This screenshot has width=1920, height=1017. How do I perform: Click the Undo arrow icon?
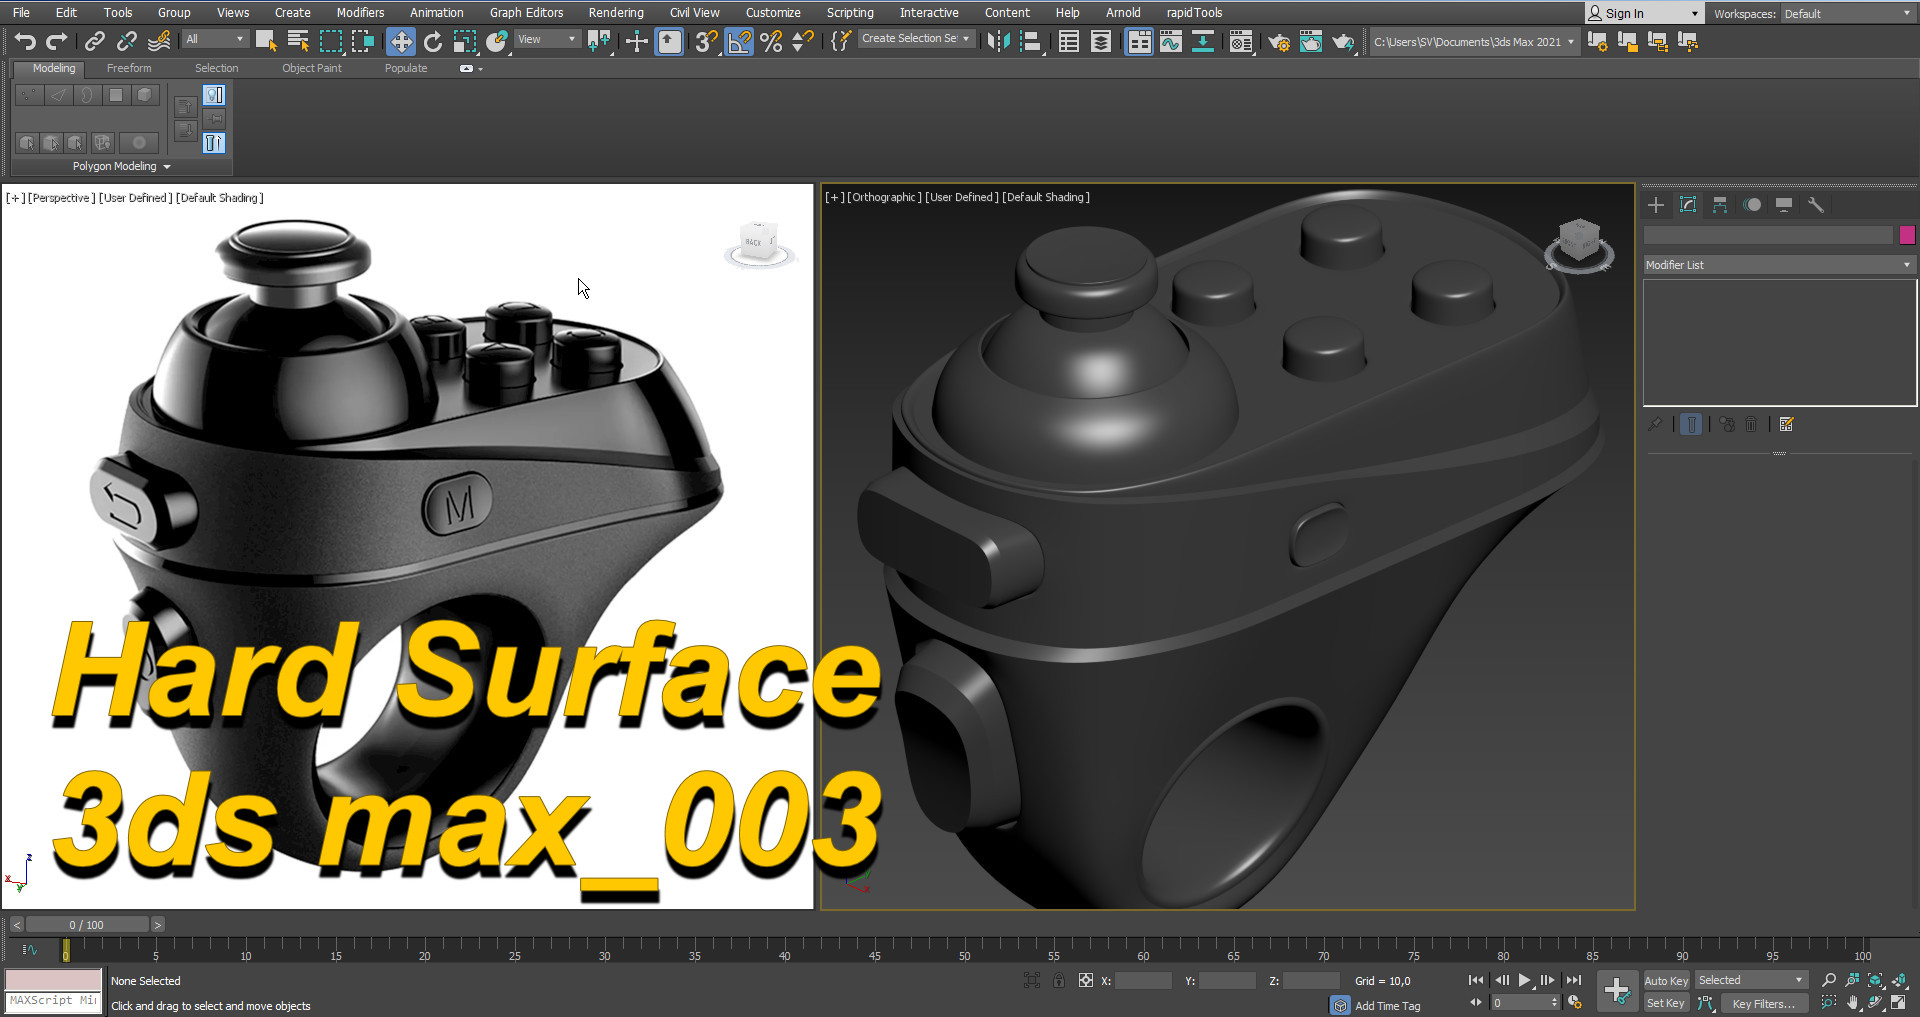[x=25, y=41]
